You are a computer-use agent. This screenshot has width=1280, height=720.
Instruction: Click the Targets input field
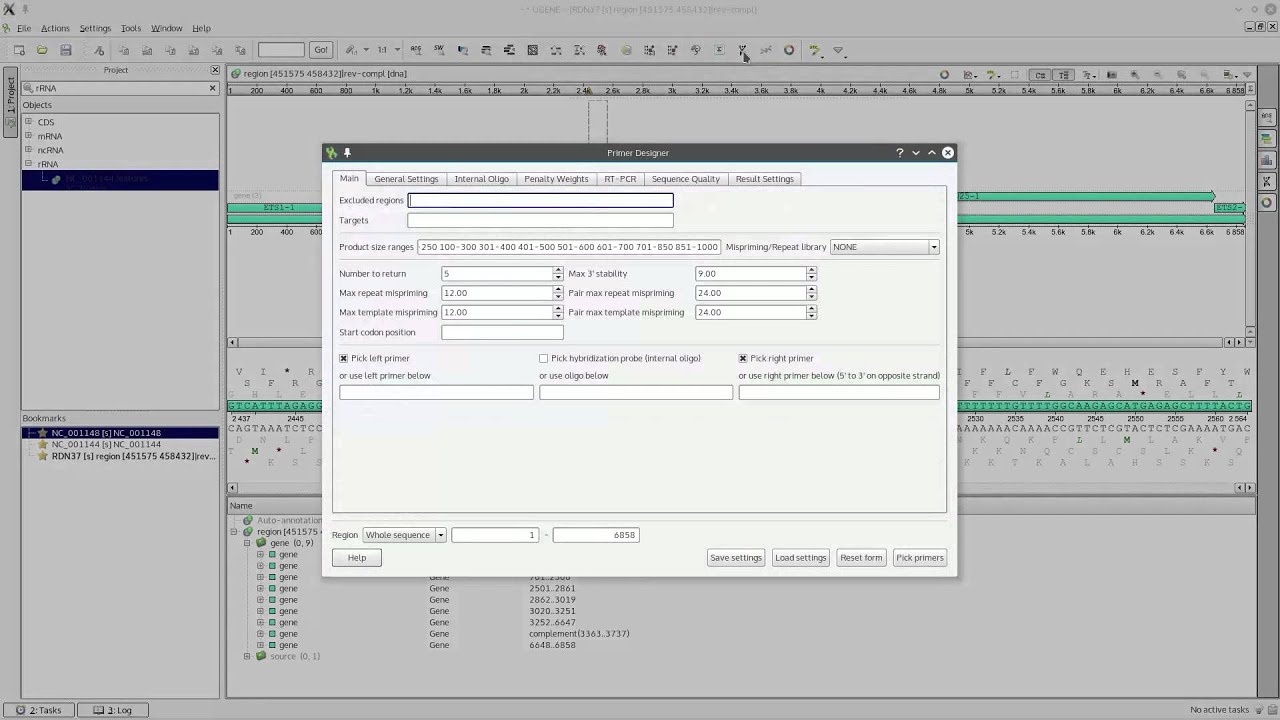pyautogui.click(x=540, y=220)
